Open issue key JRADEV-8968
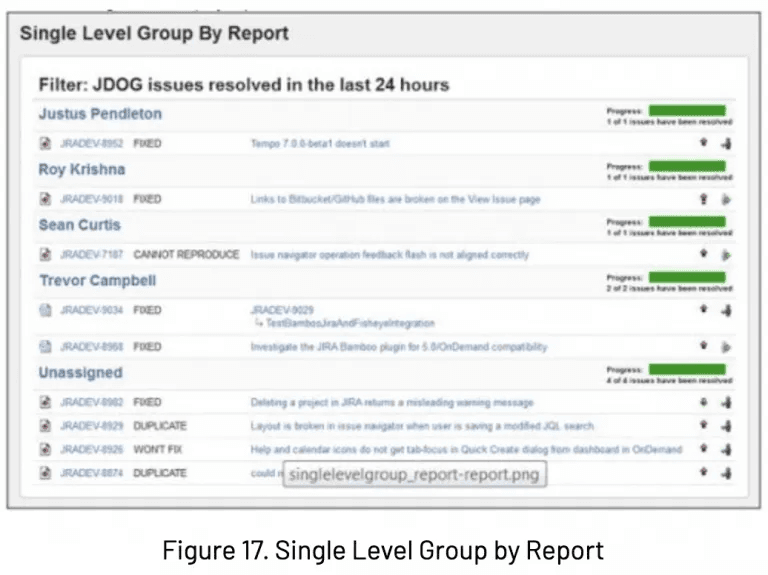This screenshot has height=575, width=768. 91,347
